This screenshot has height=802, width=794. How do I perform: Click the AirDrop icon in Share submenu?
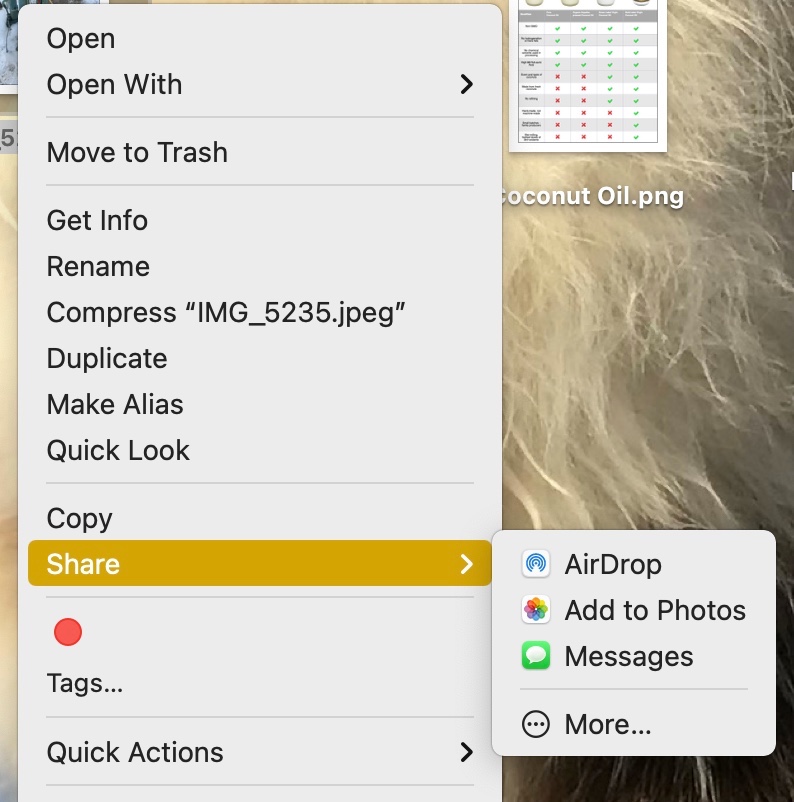click(x=536, y=564)
